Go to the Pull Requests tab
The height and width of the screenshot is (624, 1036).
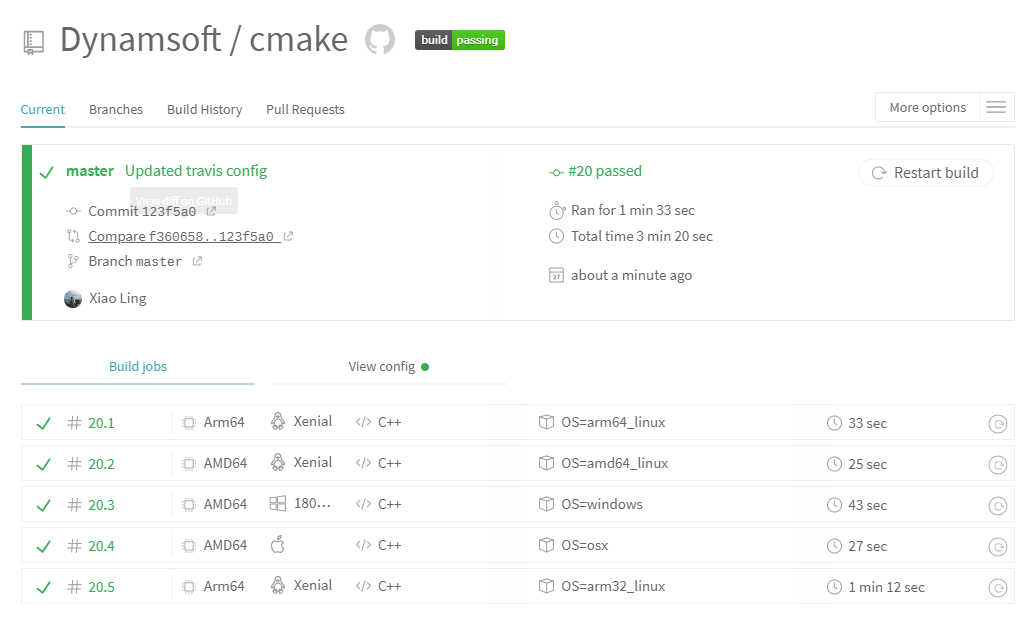pyautogui.click(x=305, y=110)
